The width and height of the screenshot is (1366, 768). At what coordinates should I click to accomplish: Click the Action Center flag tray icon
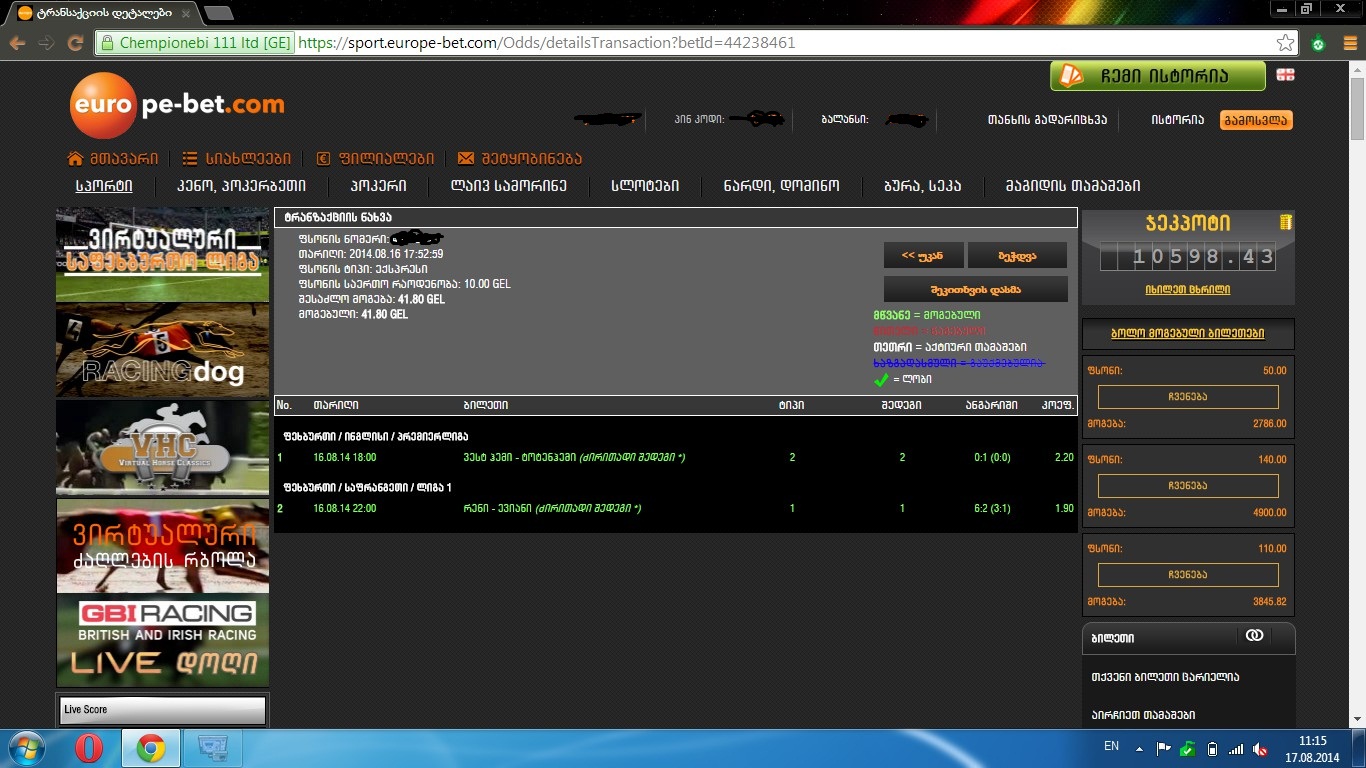pyautogui.click(x=1163, y=748)
